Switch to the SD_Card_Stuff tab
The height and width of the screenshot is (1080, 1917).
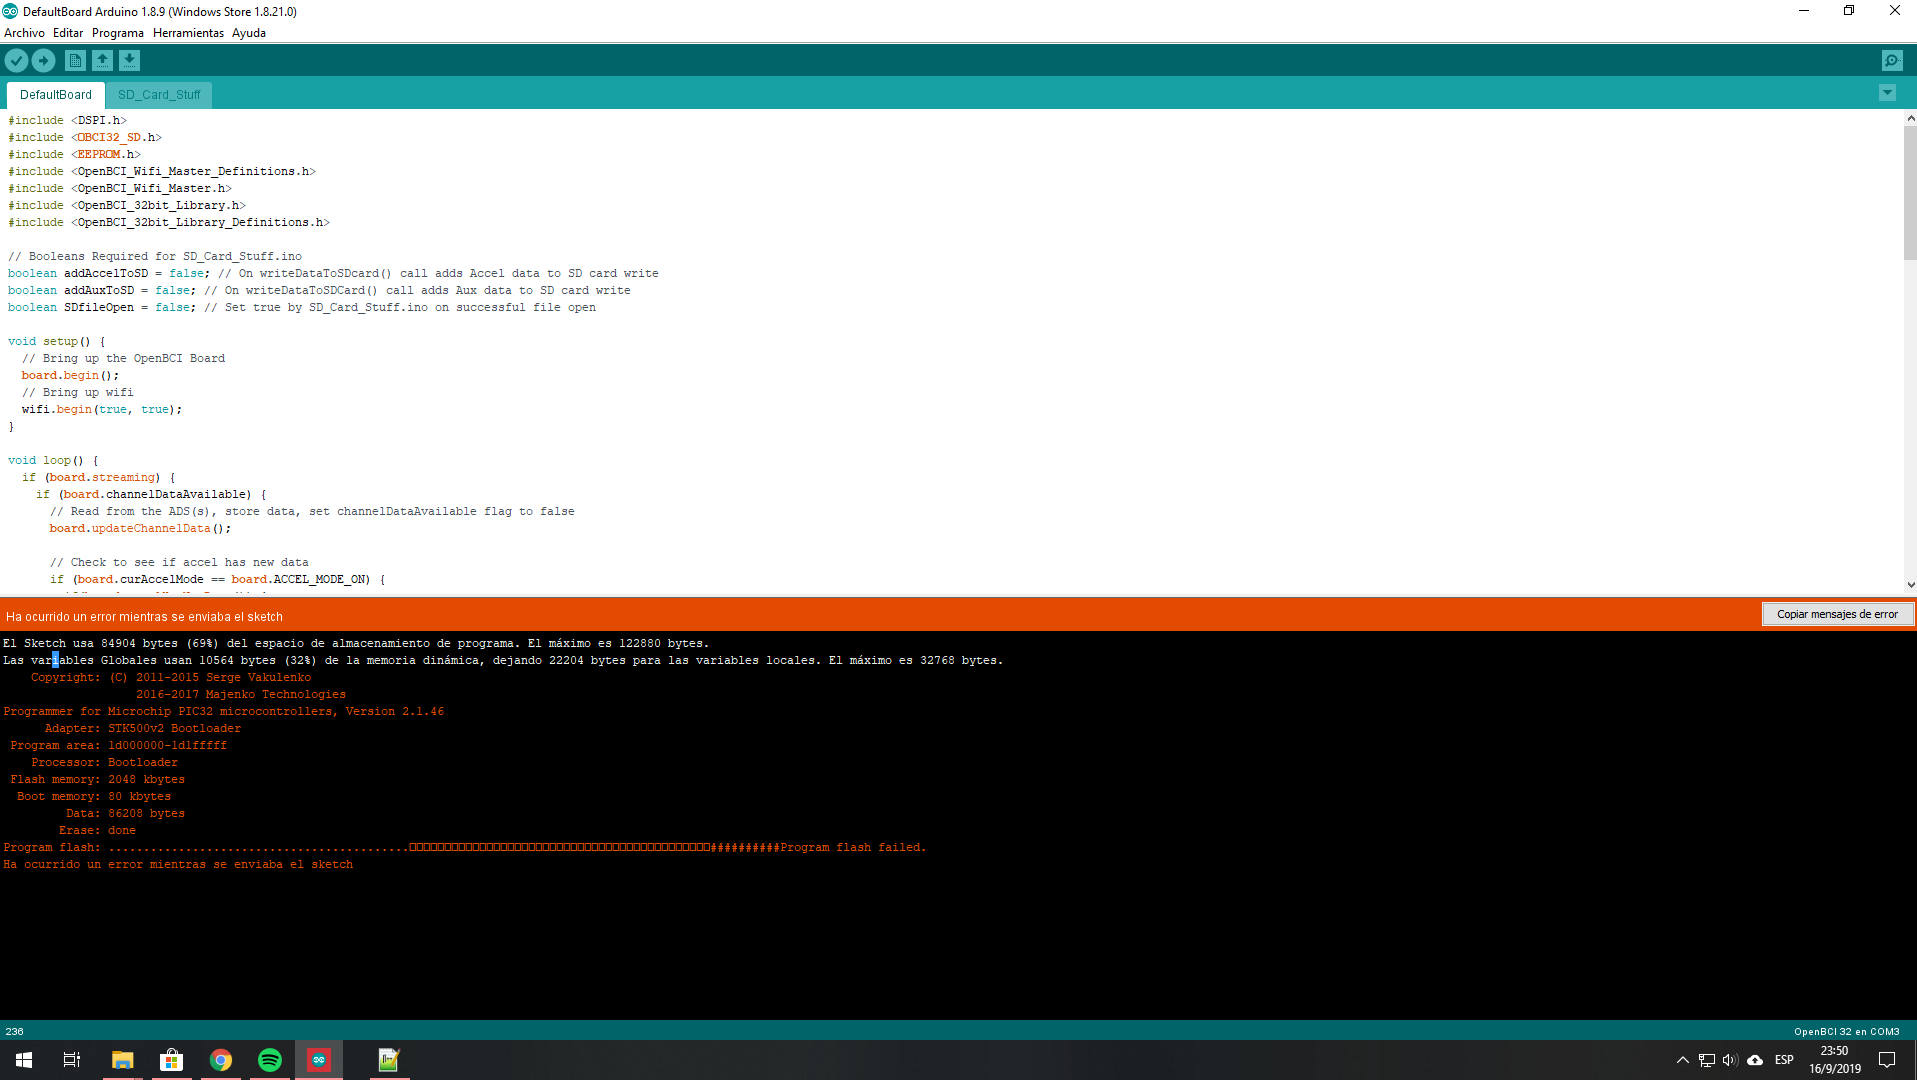pyautogui.click(x=159, y=95)
